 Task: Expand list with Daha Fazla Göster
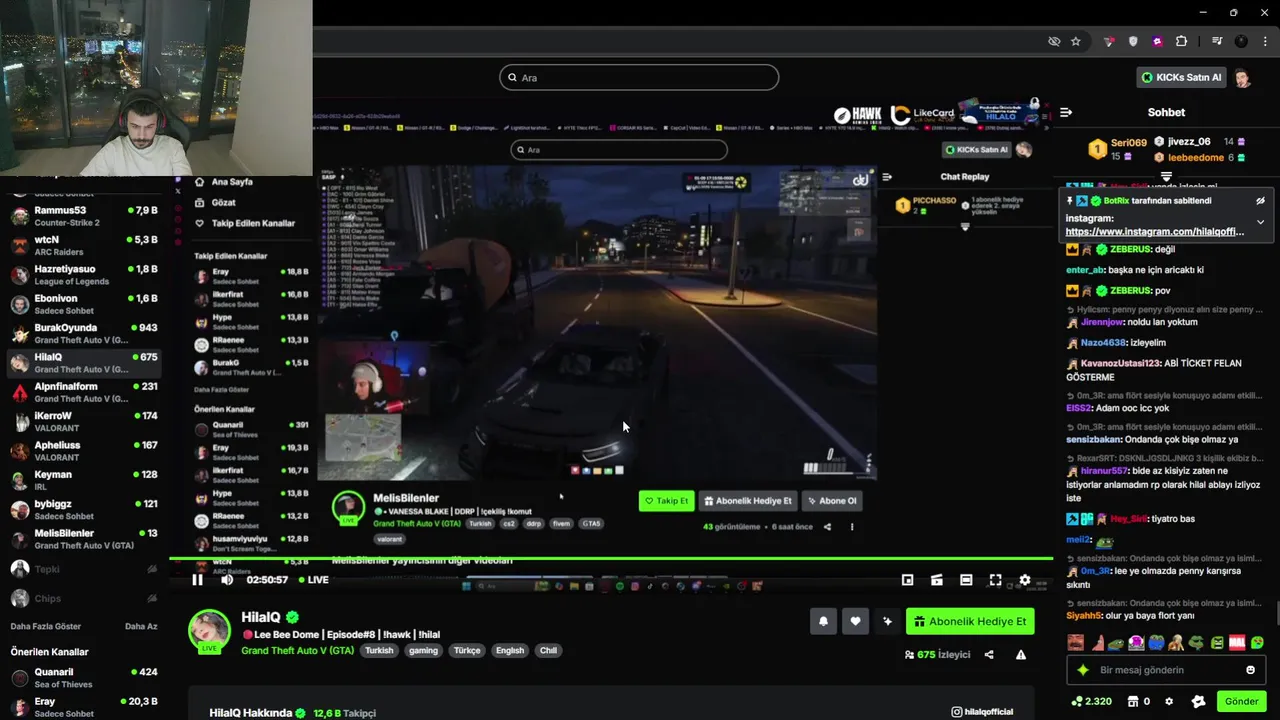pos(46,626)
